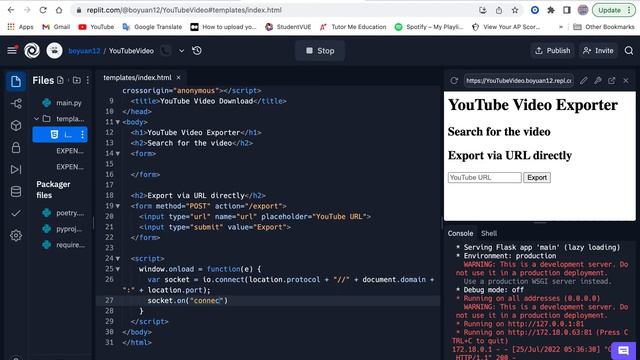Open the Apps grid shortcut
This screenshot has height=360, width=640.
coord(20,27)
